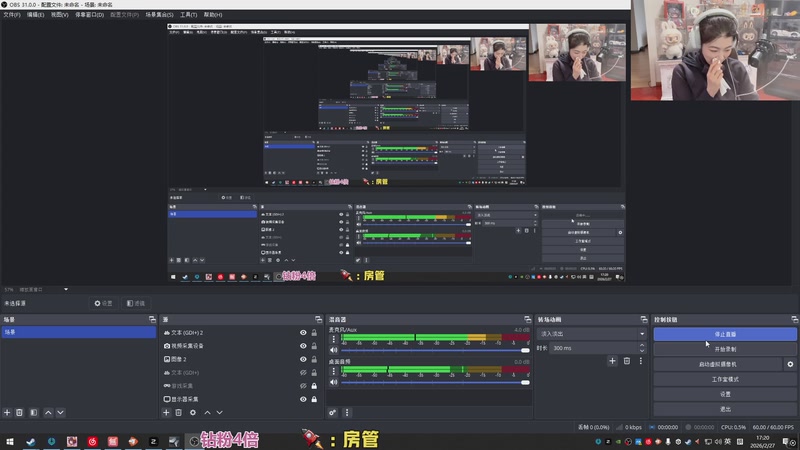
Task: Open virtual camera settings gear icon
Action: 790,364
